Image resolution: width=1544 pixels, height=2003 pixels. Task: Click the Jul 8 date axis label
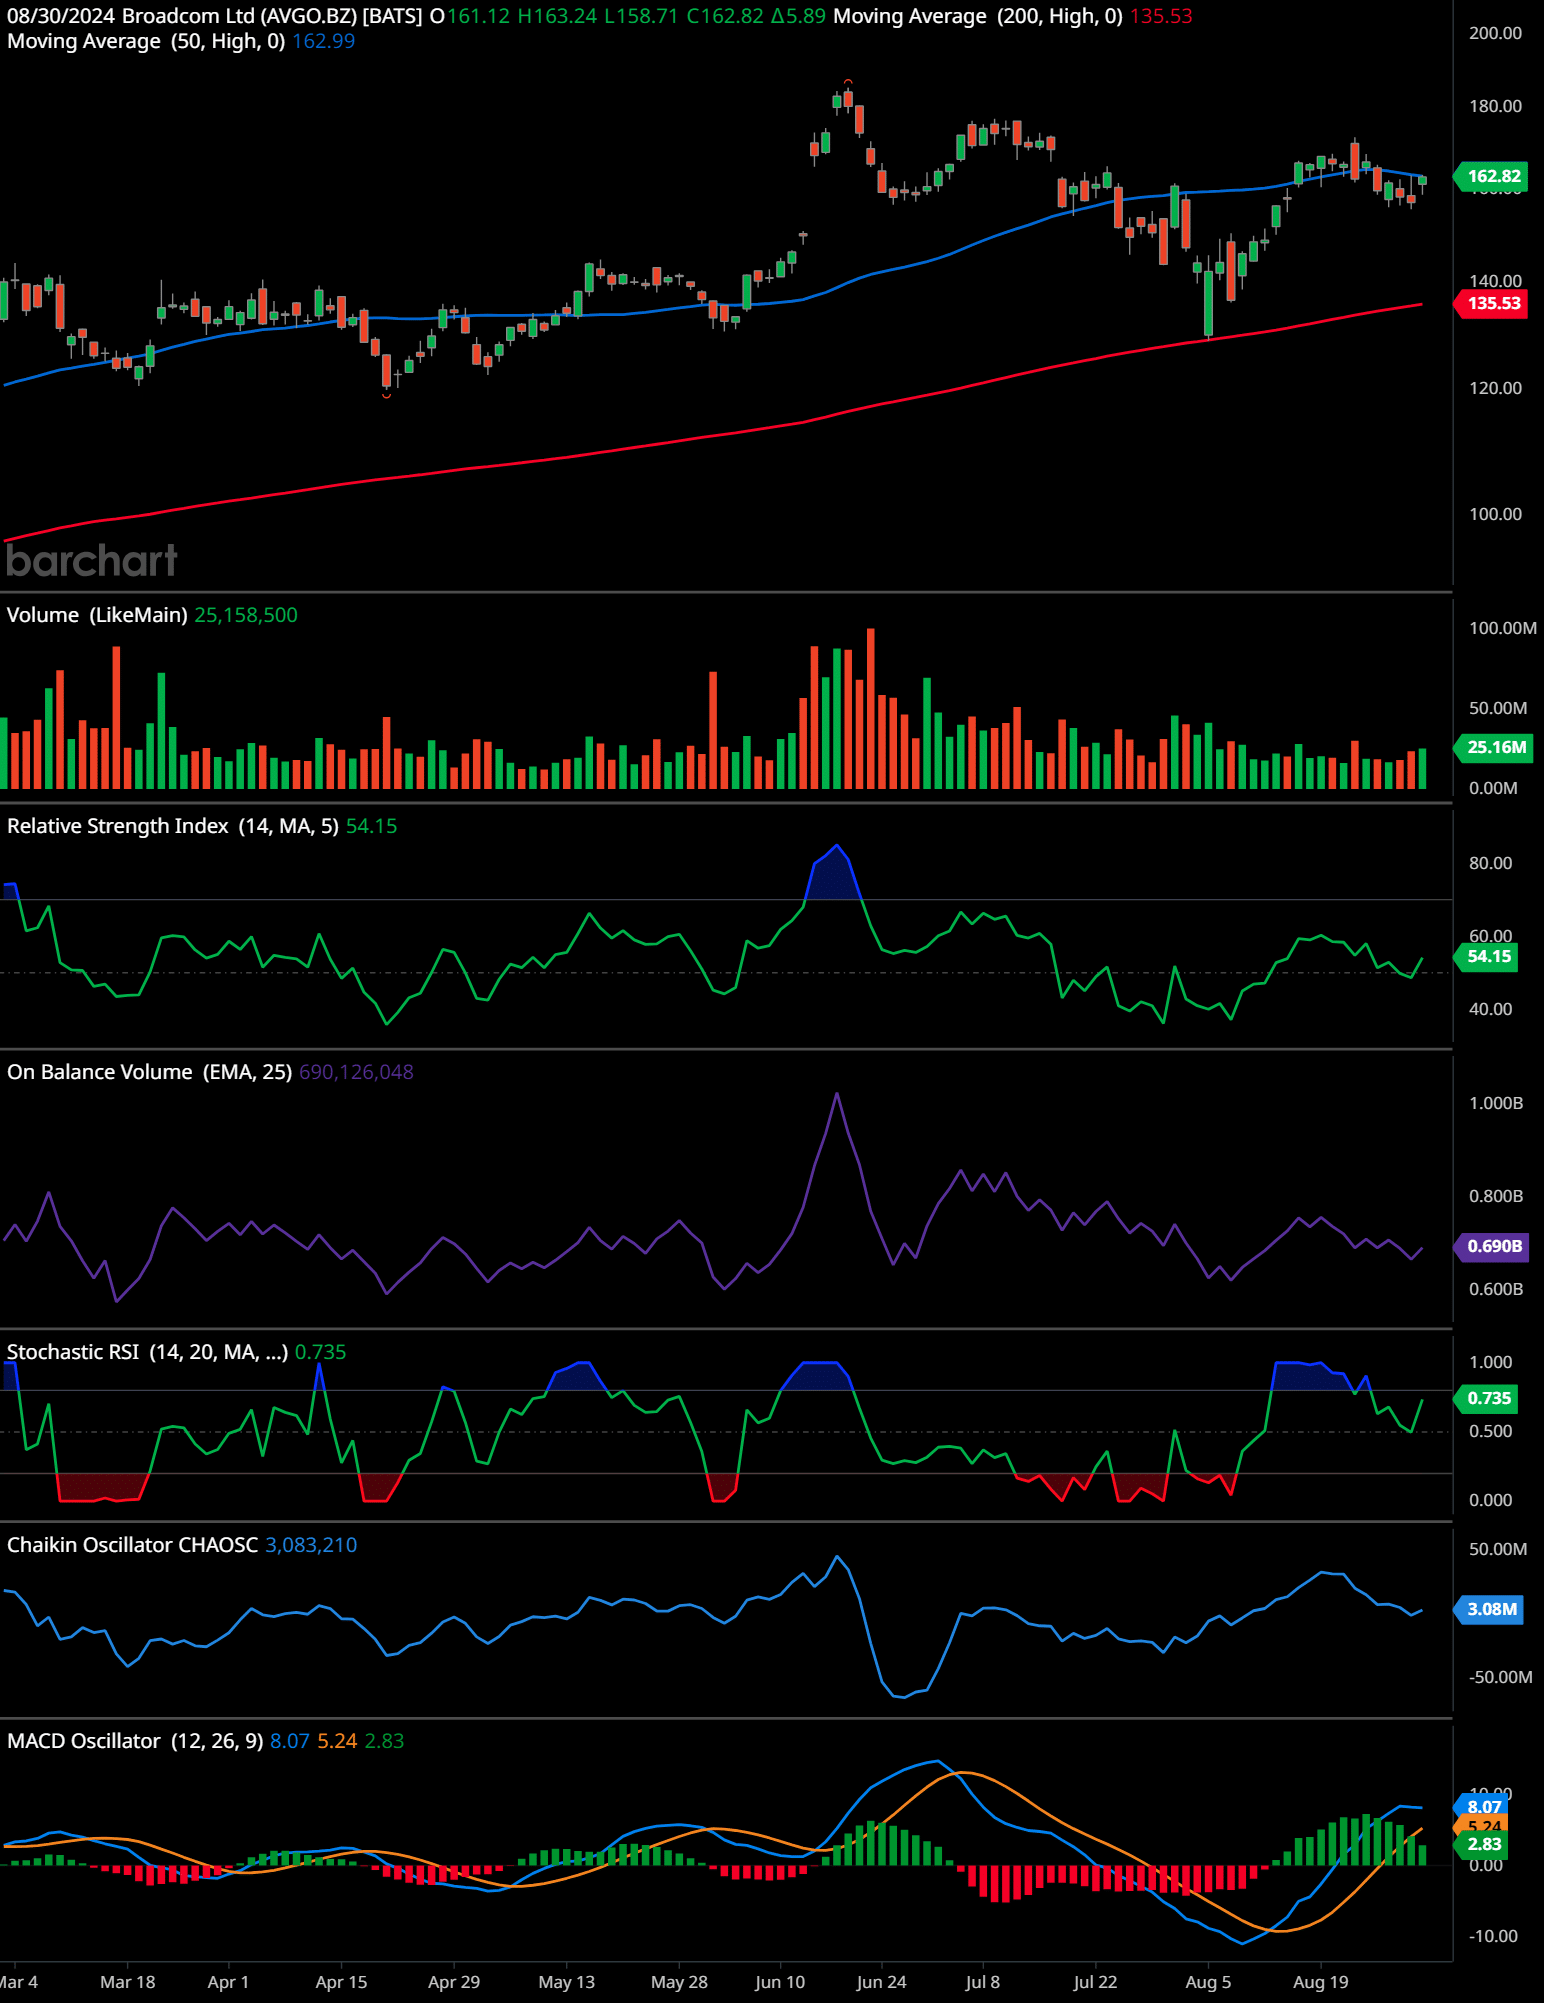tap(982, 1982)
